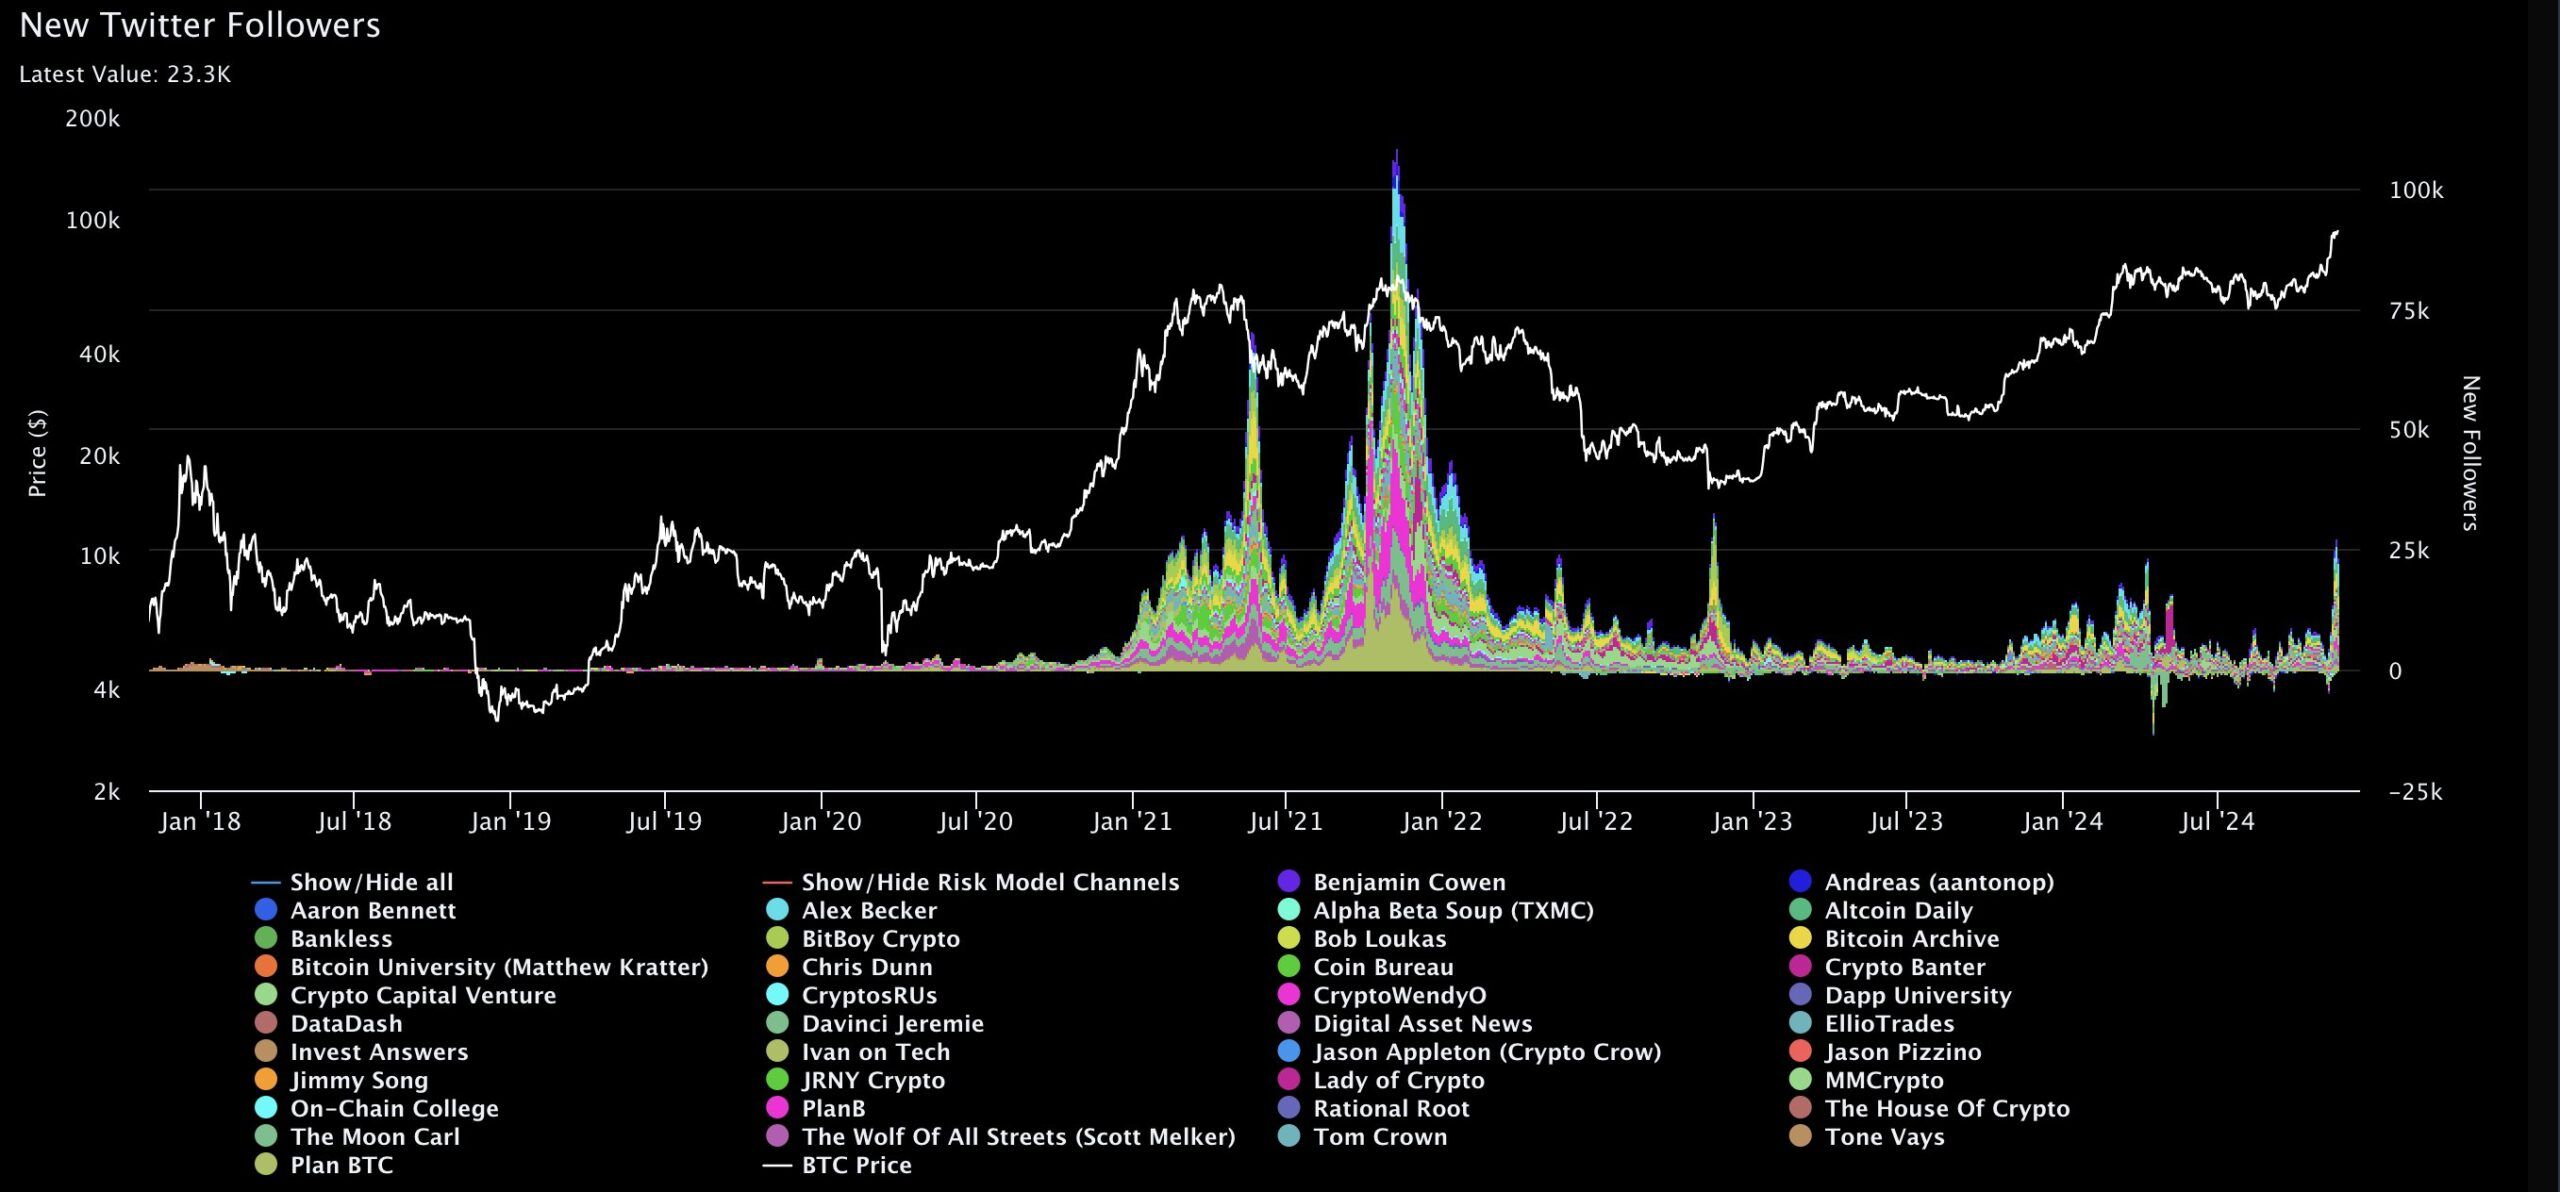The height and width of the screenshot is (1192, 2560).
Task: Click the Coin Bureau green legend dot
Action: pos(1289,967)
